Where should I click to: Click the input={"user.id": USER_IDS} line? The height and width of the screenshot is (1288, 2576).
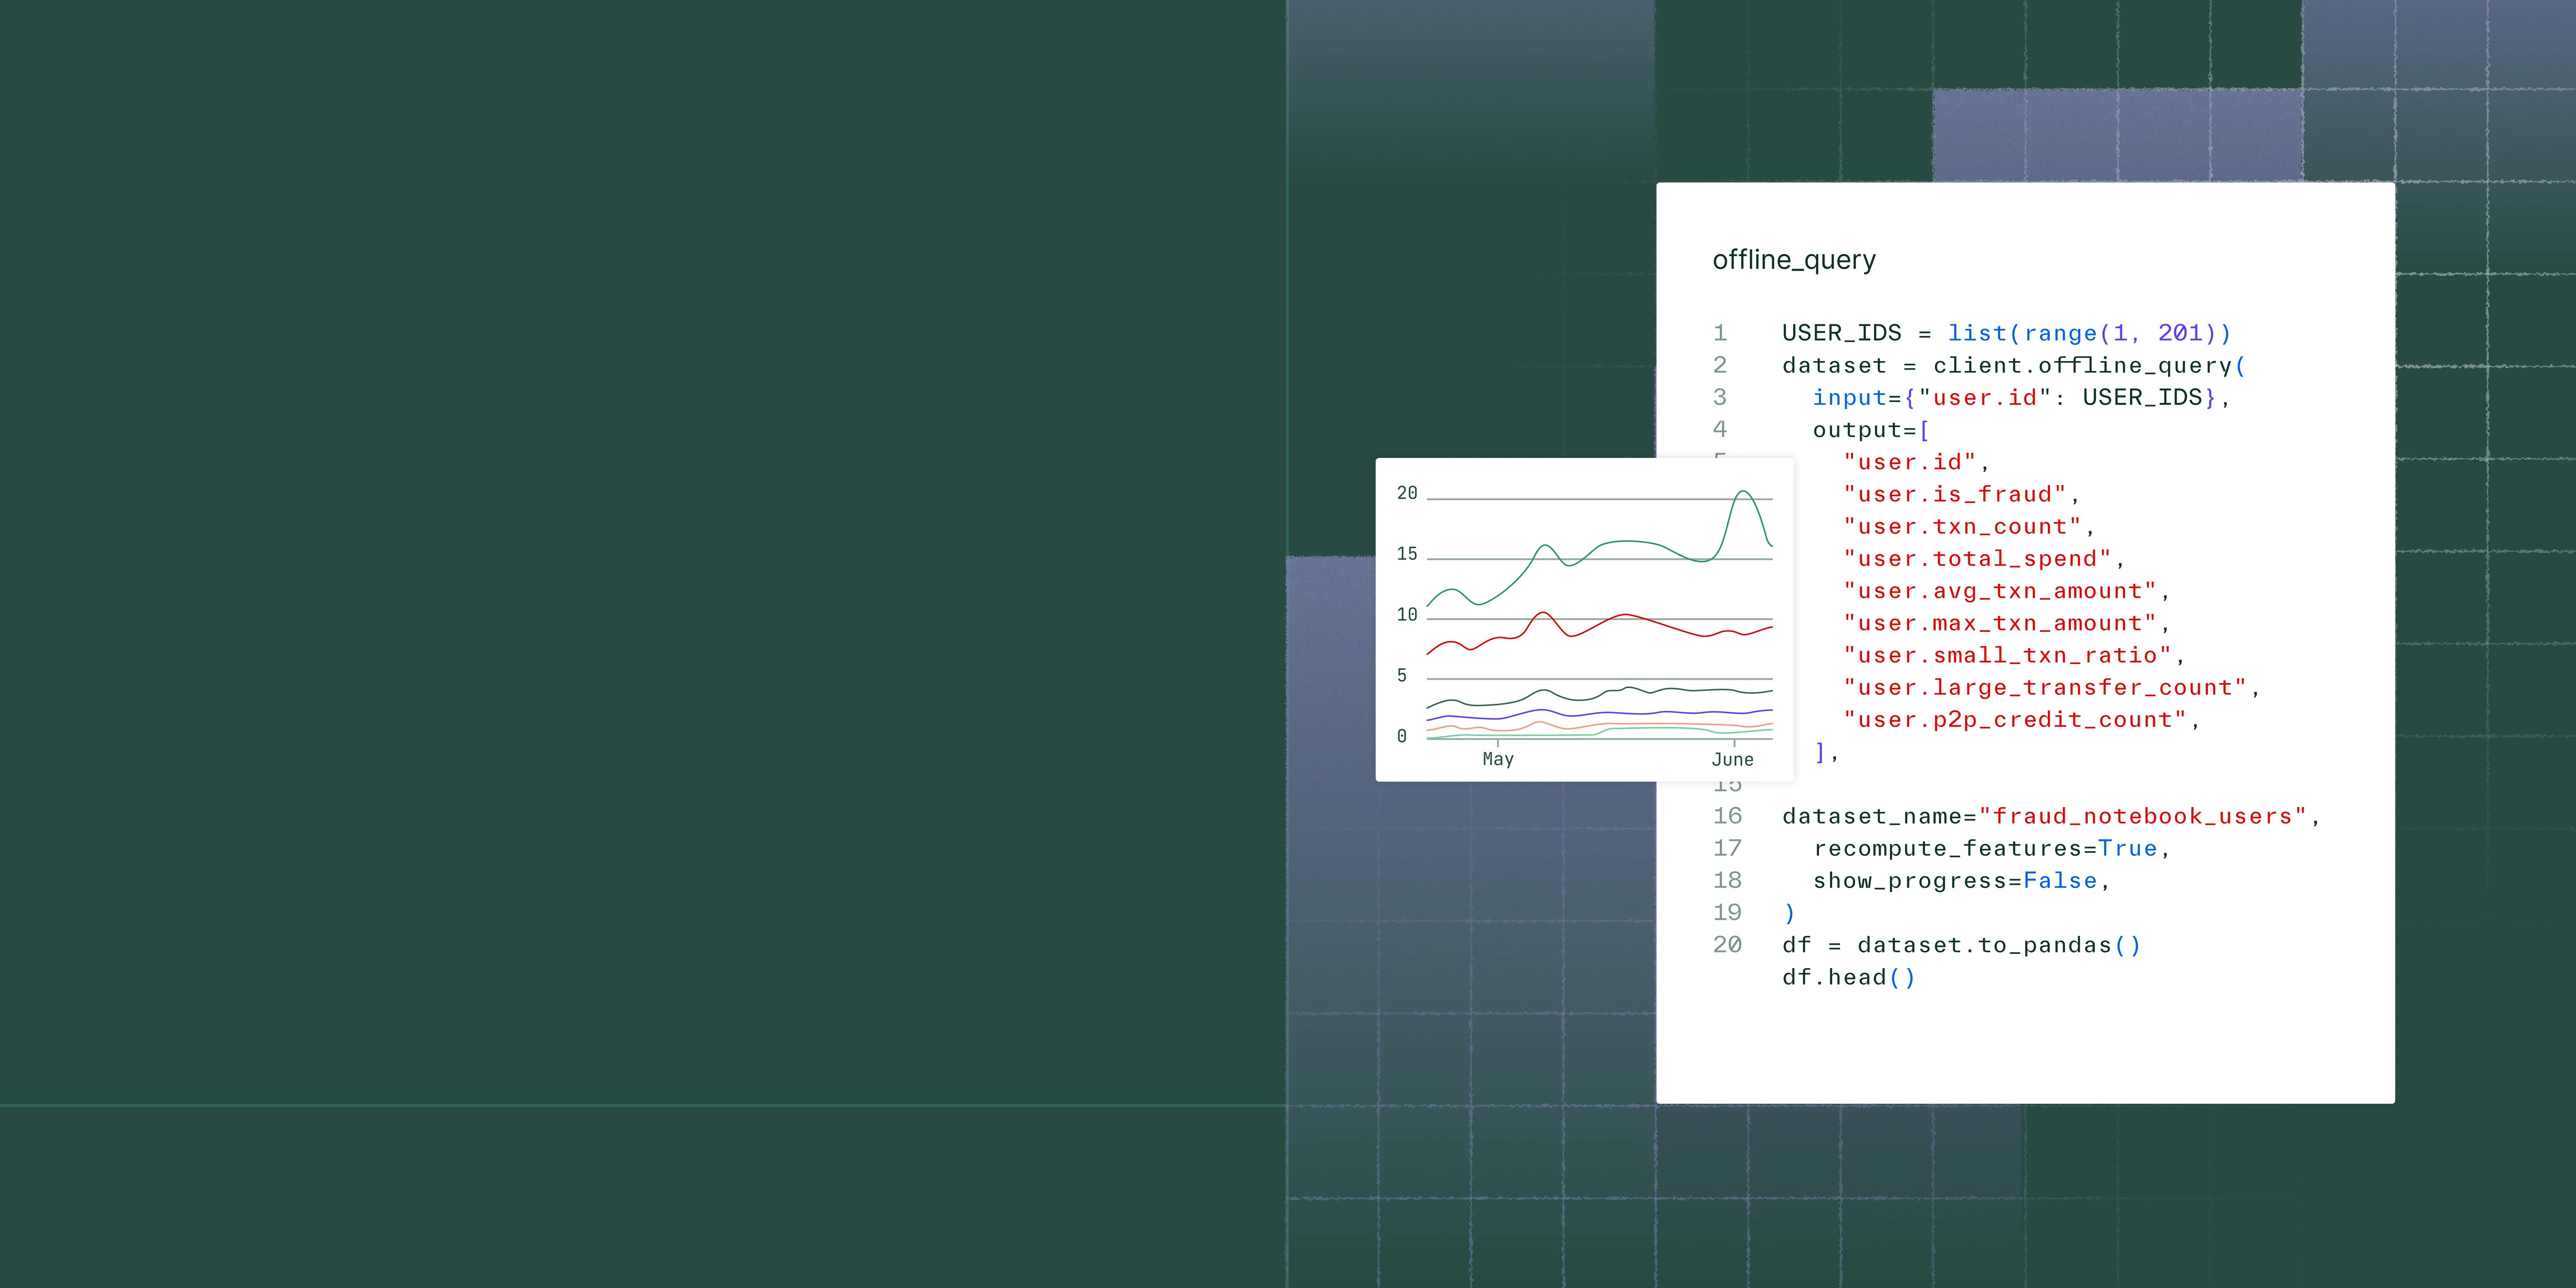[2021, 398]
